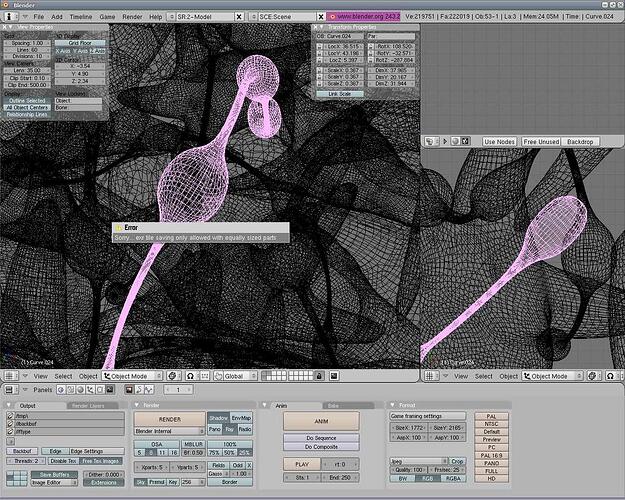The width and height of the screenshot is (625, 500).
Task: Click the folder icon beside //backbuf path
Action: [10, 424]
